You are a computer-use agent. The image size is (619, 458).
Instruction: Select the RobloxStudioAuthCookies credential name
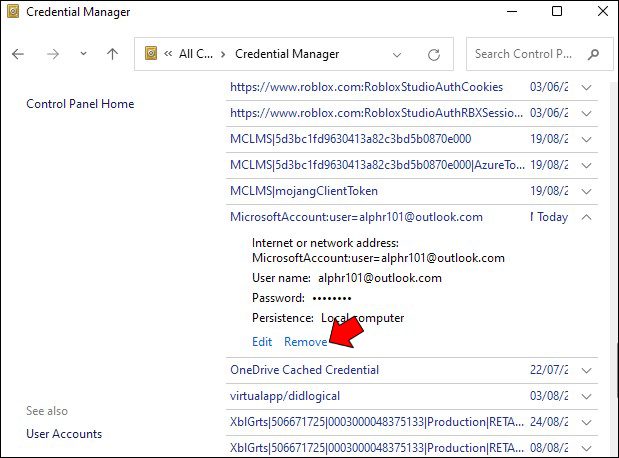366,87
